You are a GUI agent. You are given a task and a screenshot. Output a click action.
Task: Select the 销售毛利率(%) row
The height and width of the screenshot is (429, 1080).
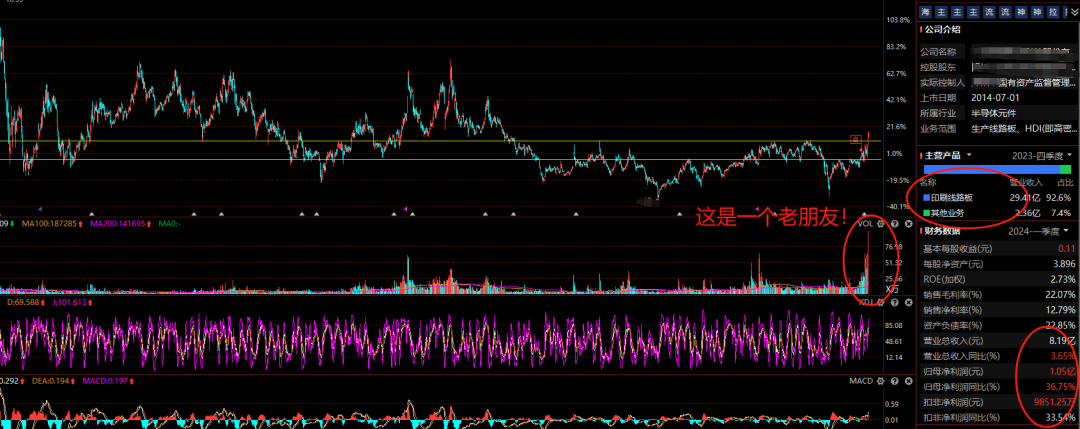(x=998, y=295)
